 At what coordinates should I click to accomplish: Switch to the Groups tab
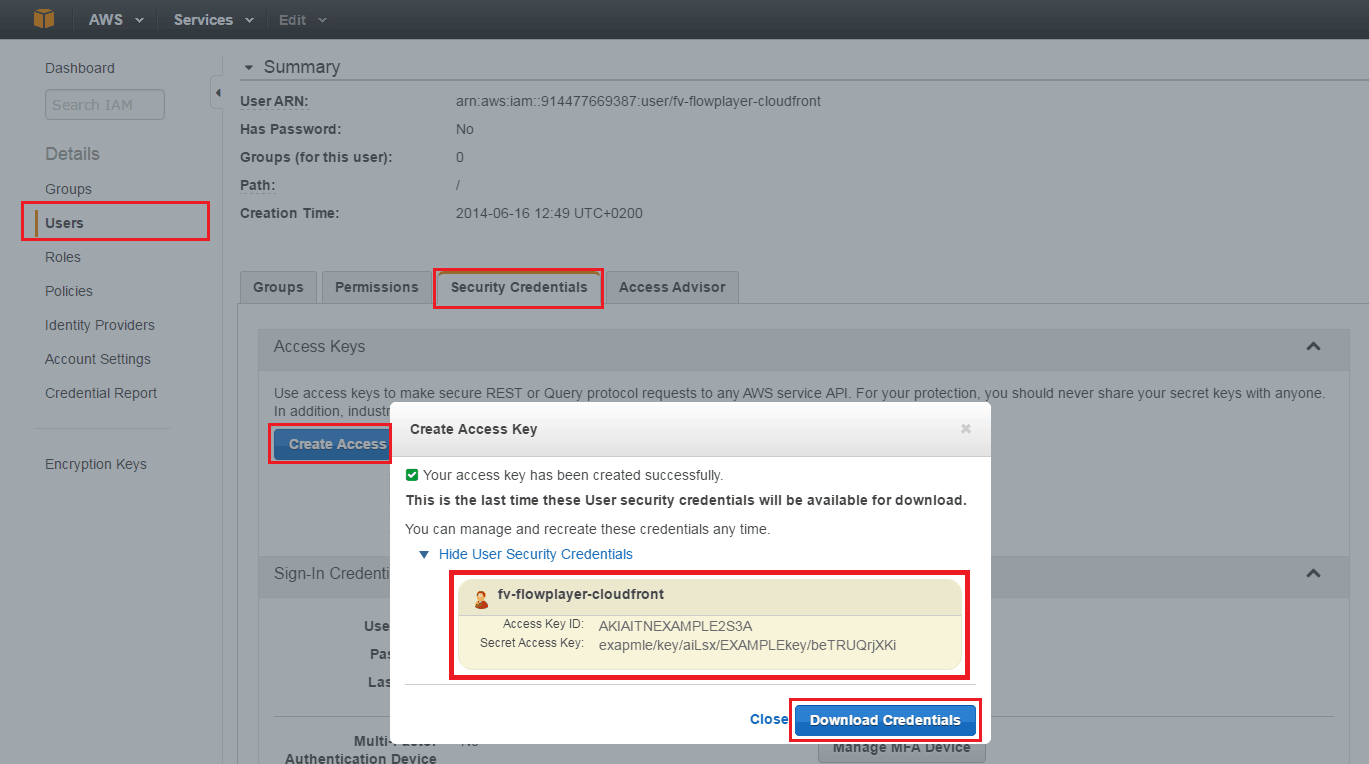278,287
